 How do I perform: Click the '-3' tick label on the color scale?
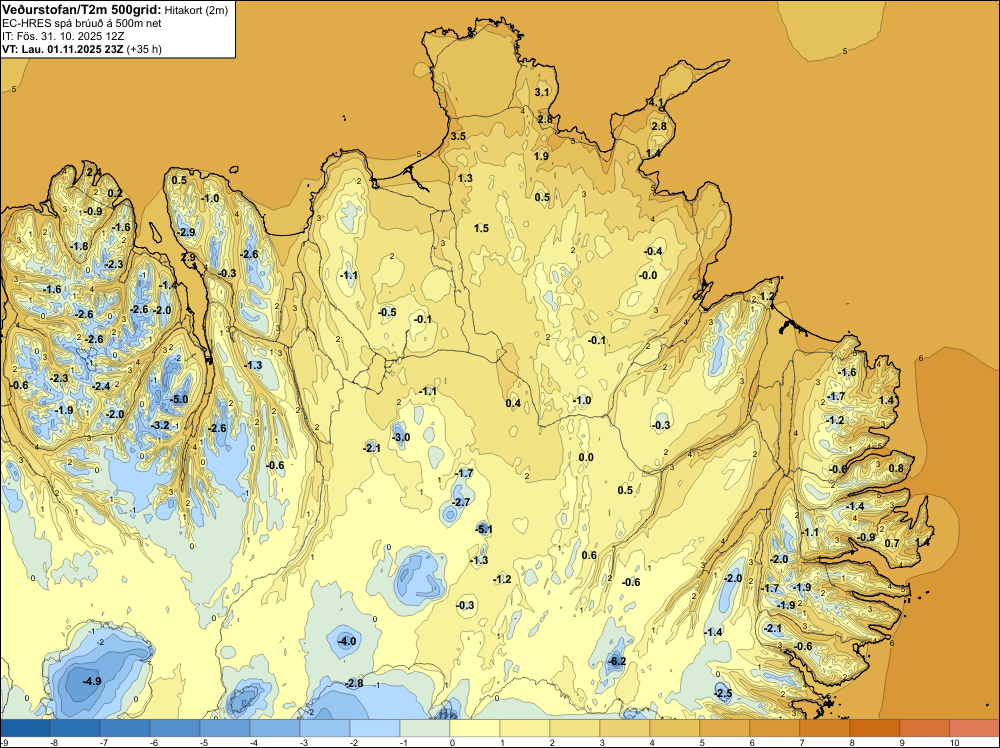coord(304,742)
